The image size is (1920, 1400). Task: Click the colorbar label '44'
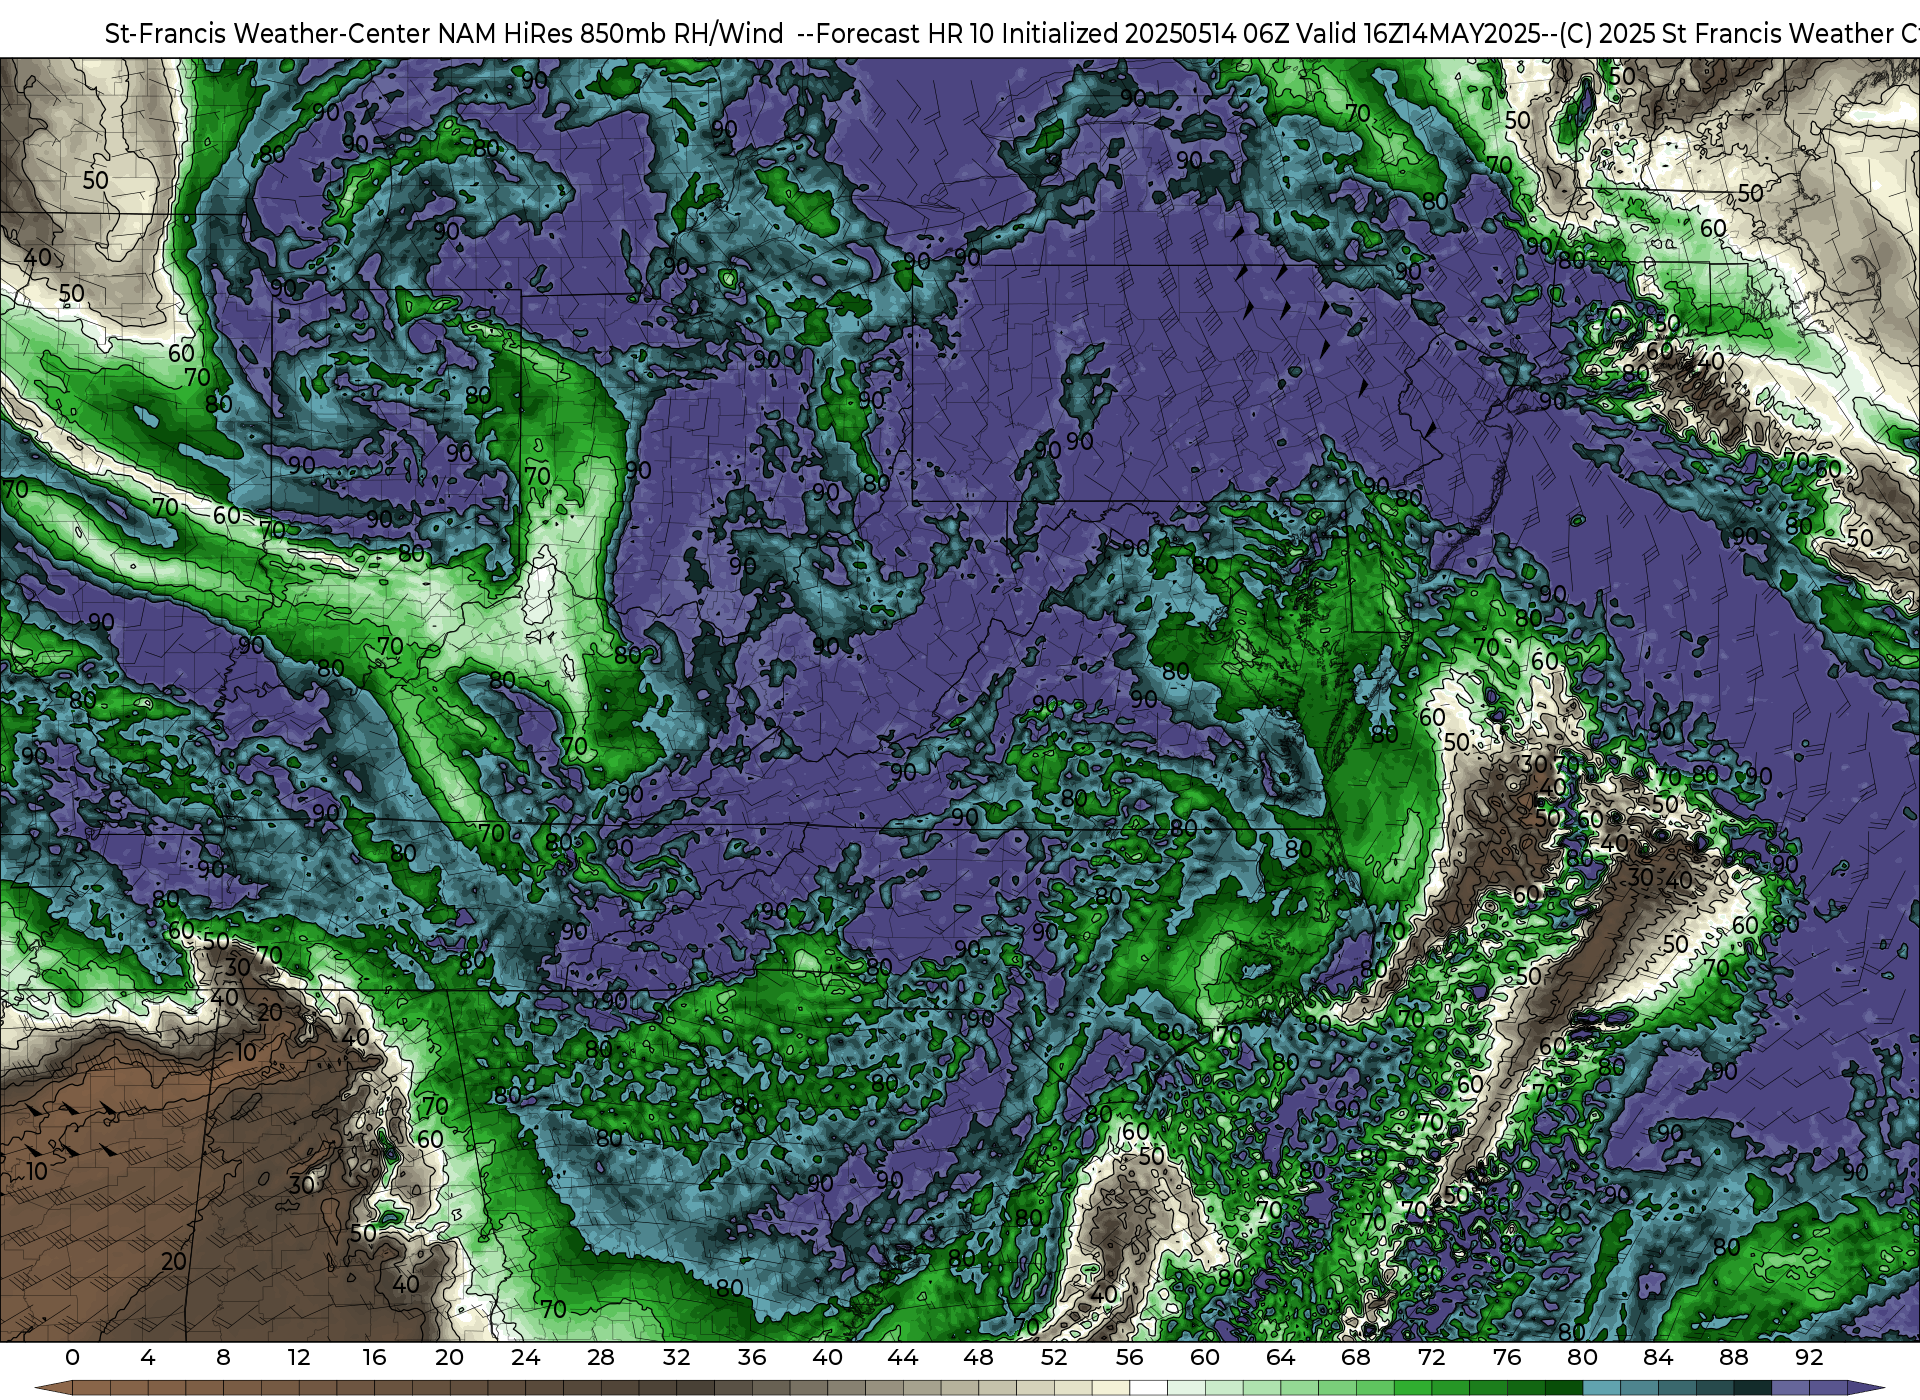pos(903,1357)
